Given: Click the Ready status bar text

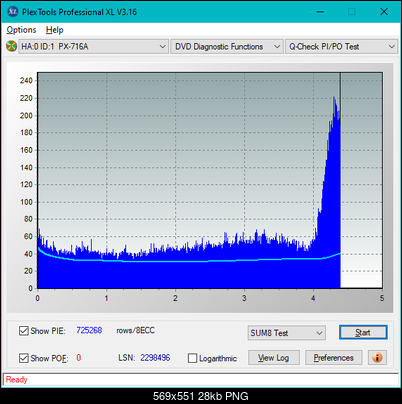Looking at the screenshot, I should point(16,380).
